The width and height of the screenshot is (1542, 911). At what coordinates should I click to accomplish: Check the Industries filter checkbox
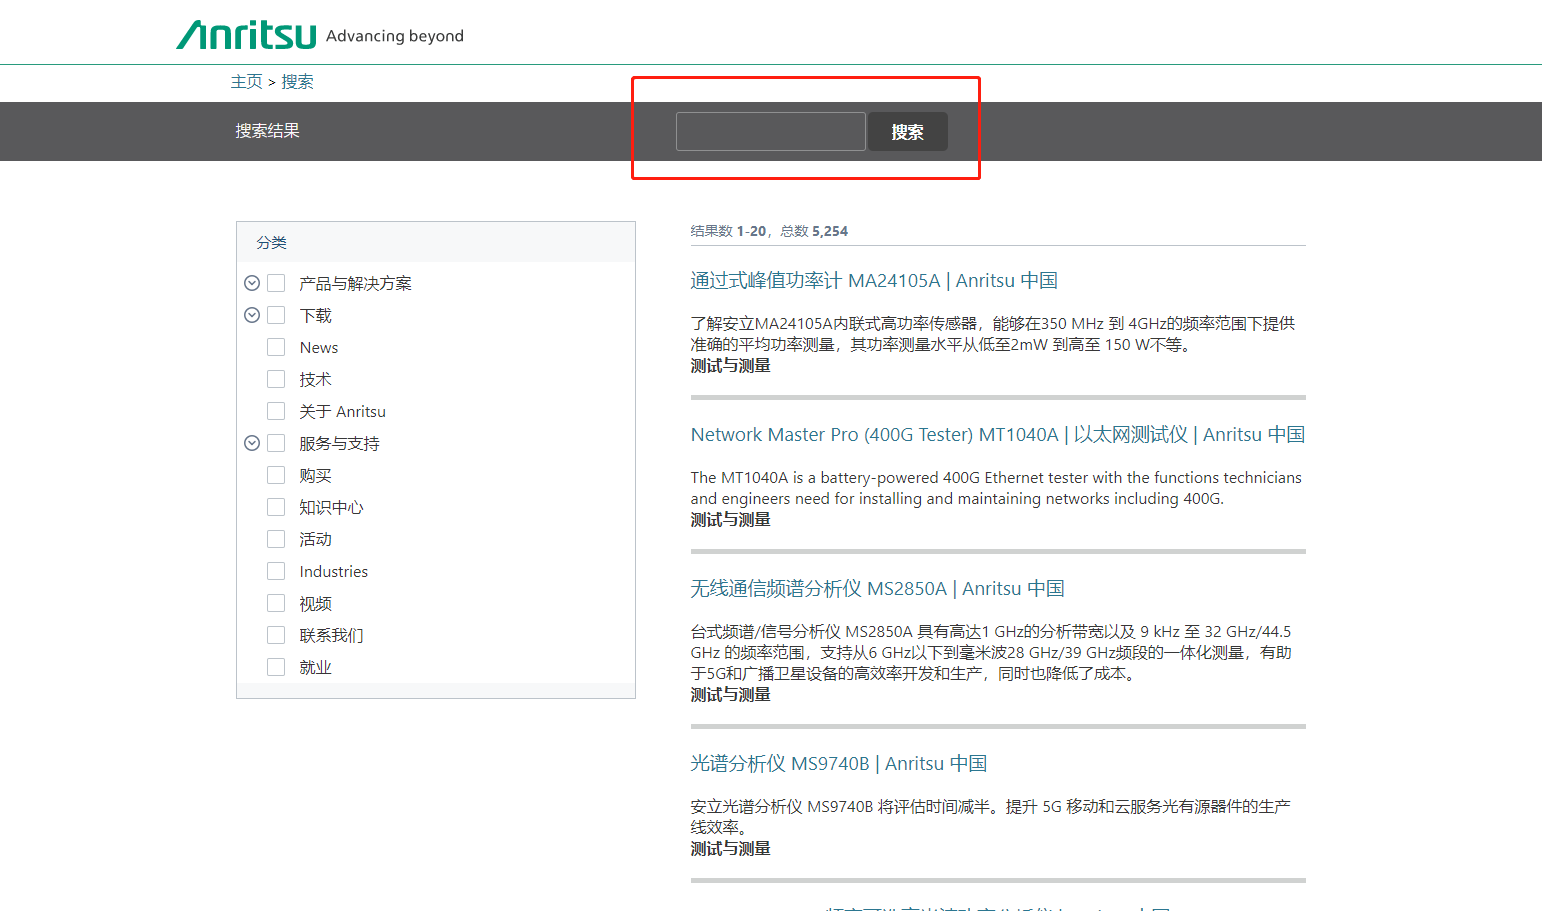click(x=276, y=571)
